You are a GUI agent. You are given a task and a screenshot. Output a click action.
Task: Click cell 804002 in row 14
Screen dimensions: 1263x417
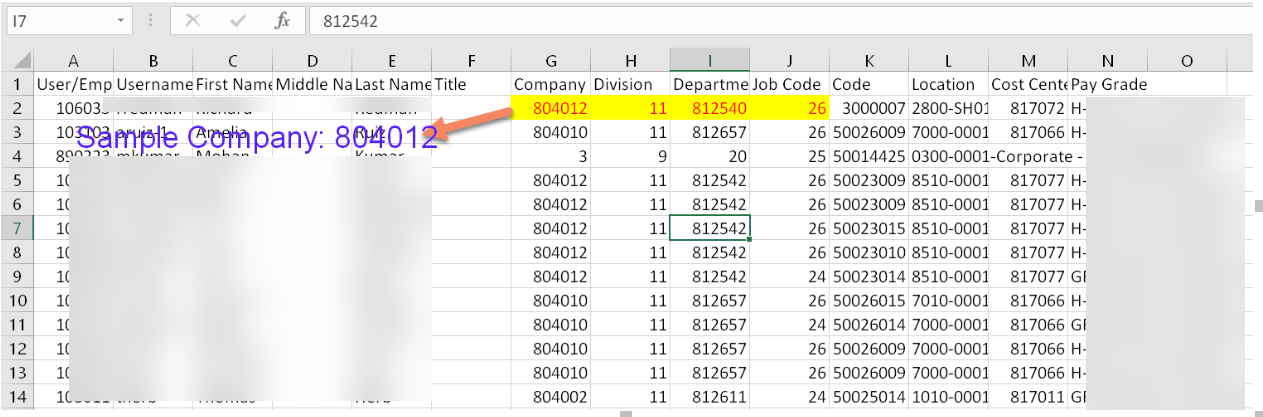[550, 396]
